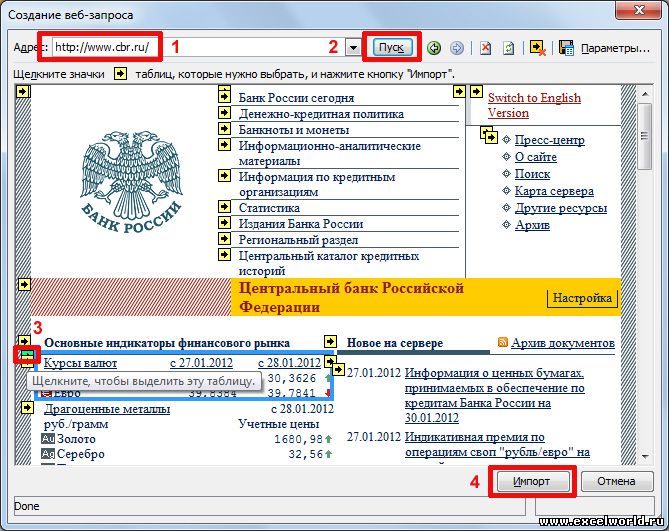Viewport: 669px width, 531px height.
Task: Select table arrow beside the striped banner
Action: click(x=25, y=284)
